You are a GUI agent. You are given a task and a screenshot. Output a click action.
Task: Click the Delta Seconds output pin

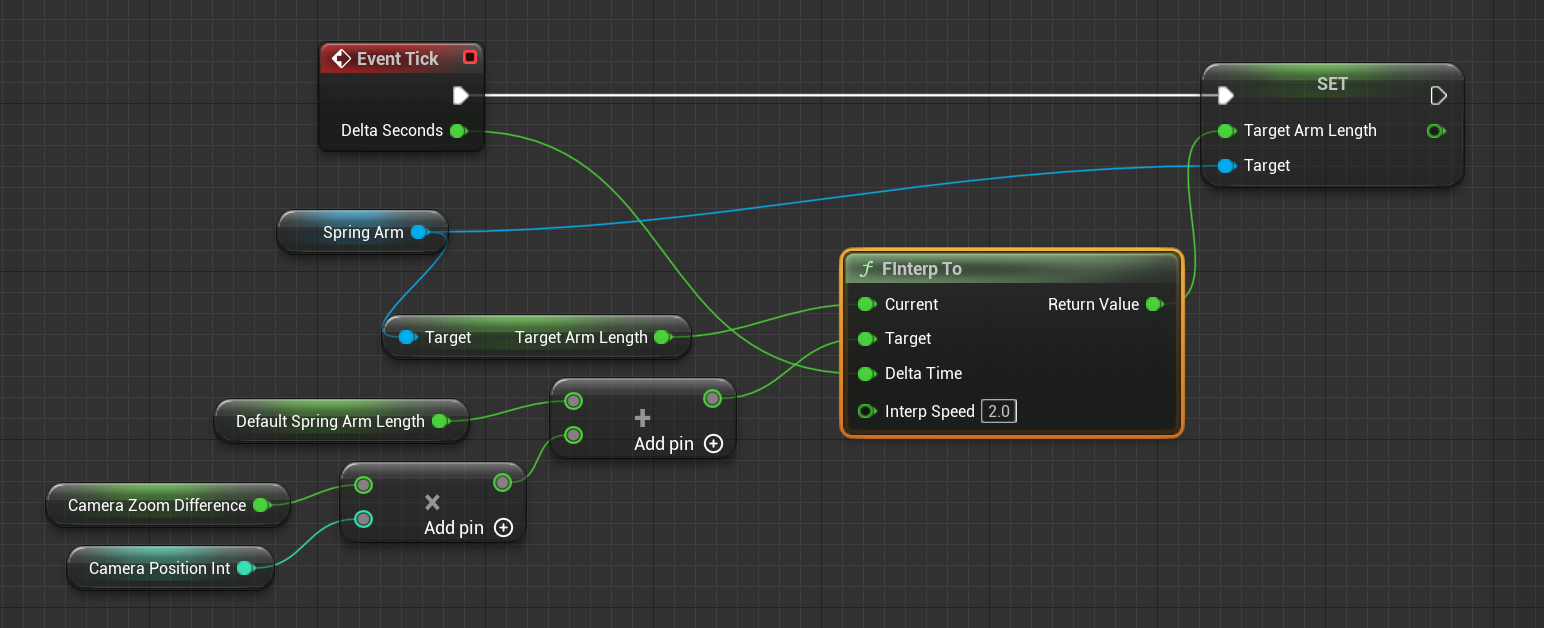coord(458,130)
